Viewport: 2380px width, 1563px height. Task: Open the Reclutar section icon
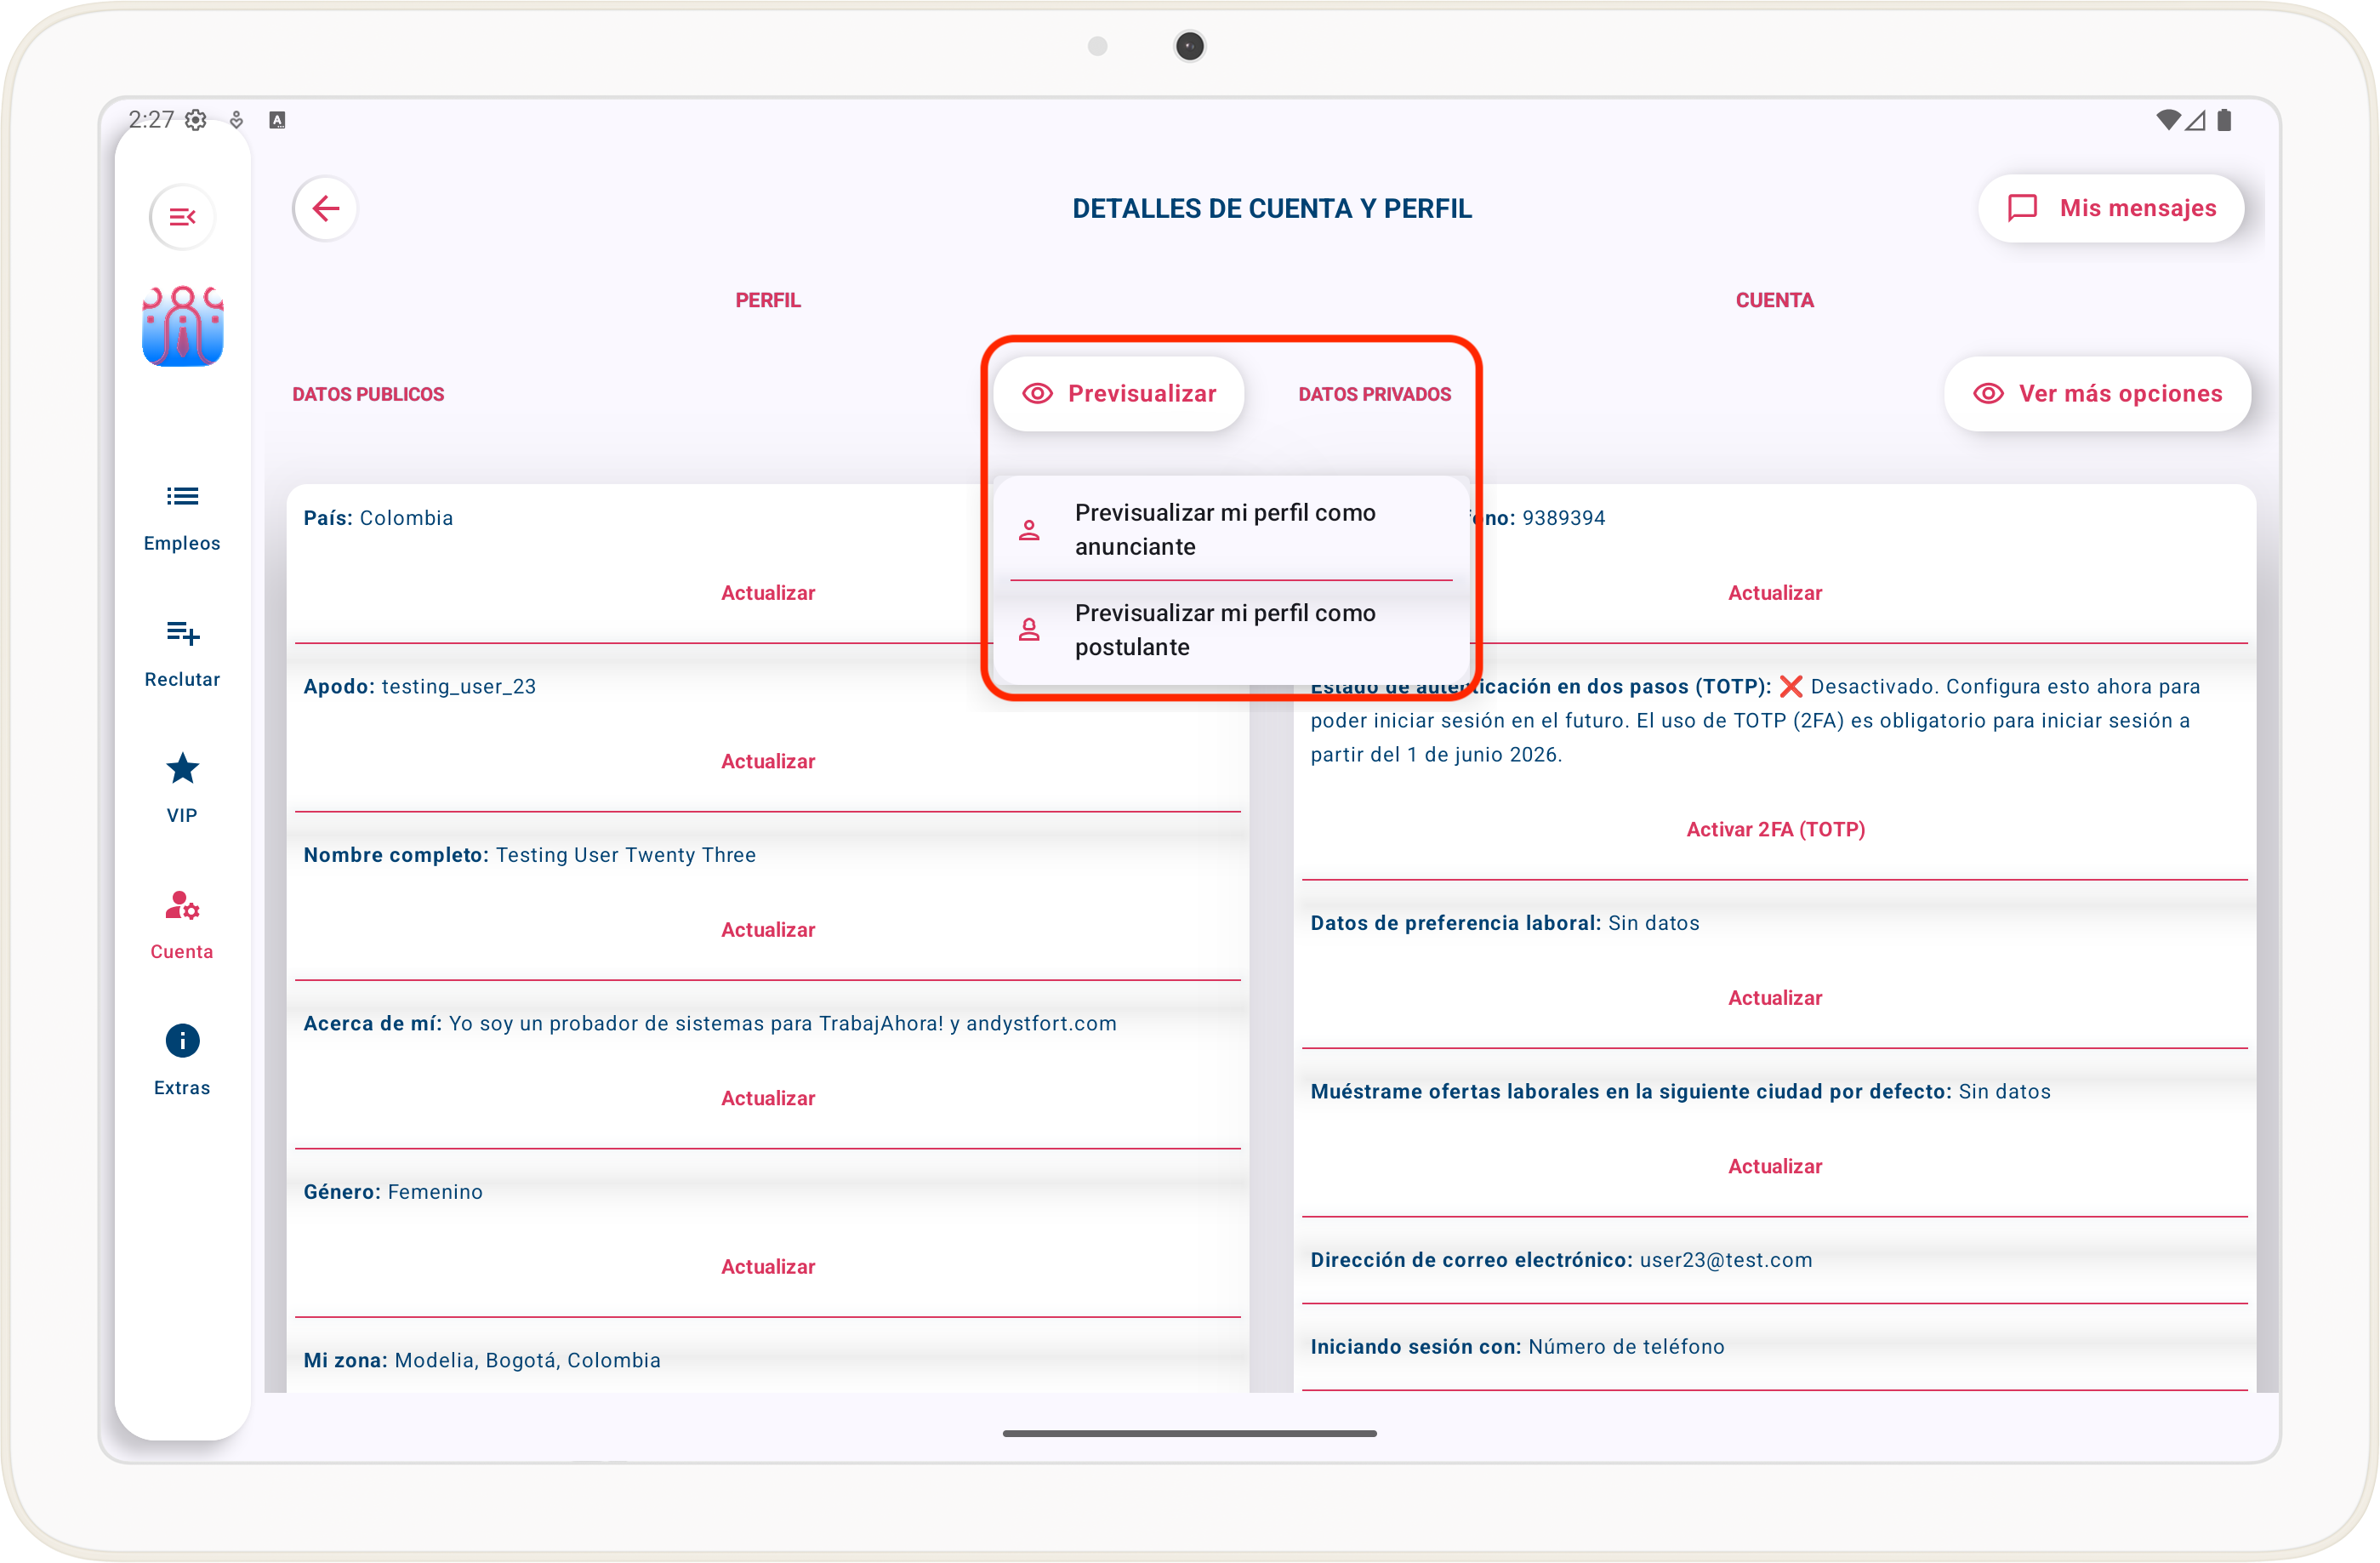[182, 632]
